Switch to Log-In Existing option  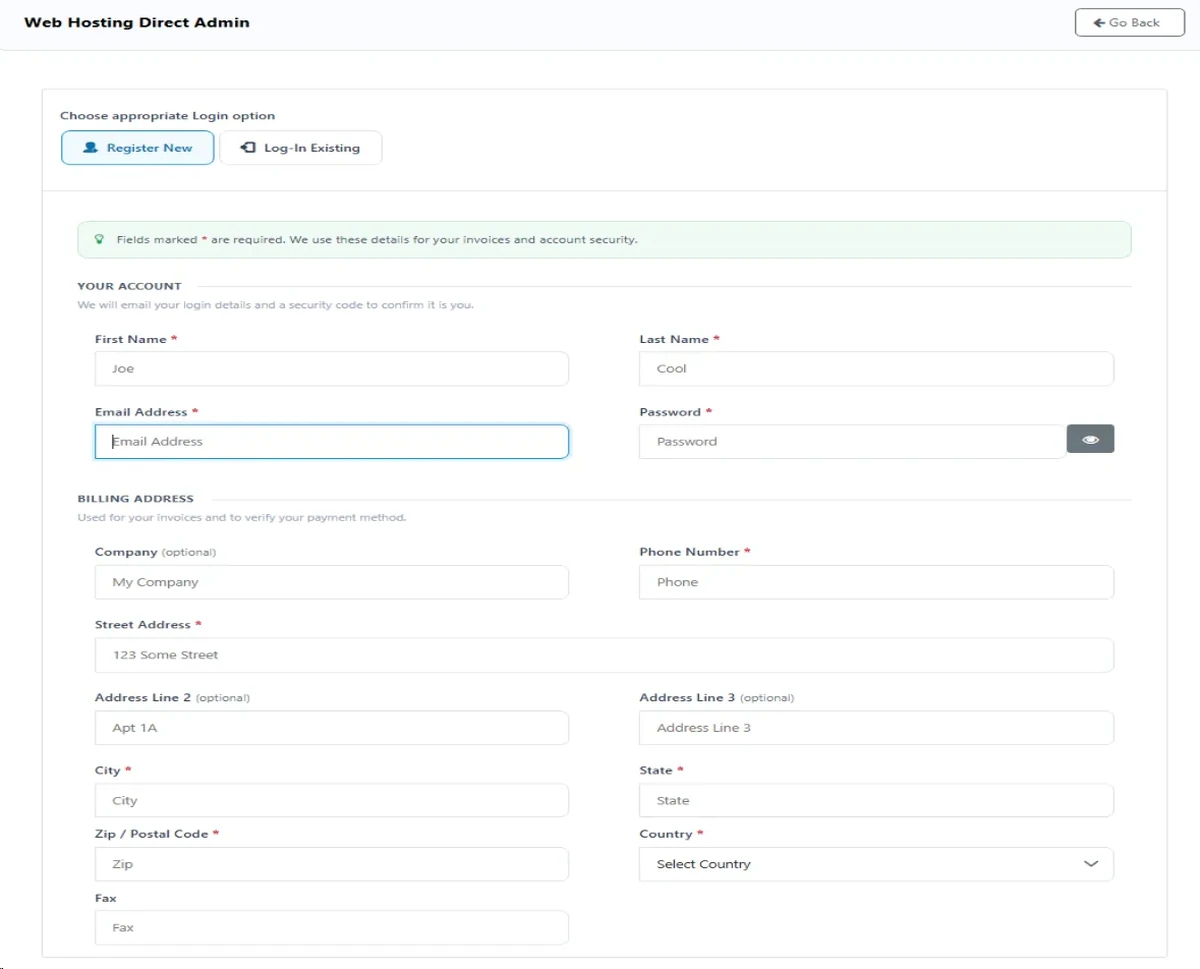click(x=300, y=147)
